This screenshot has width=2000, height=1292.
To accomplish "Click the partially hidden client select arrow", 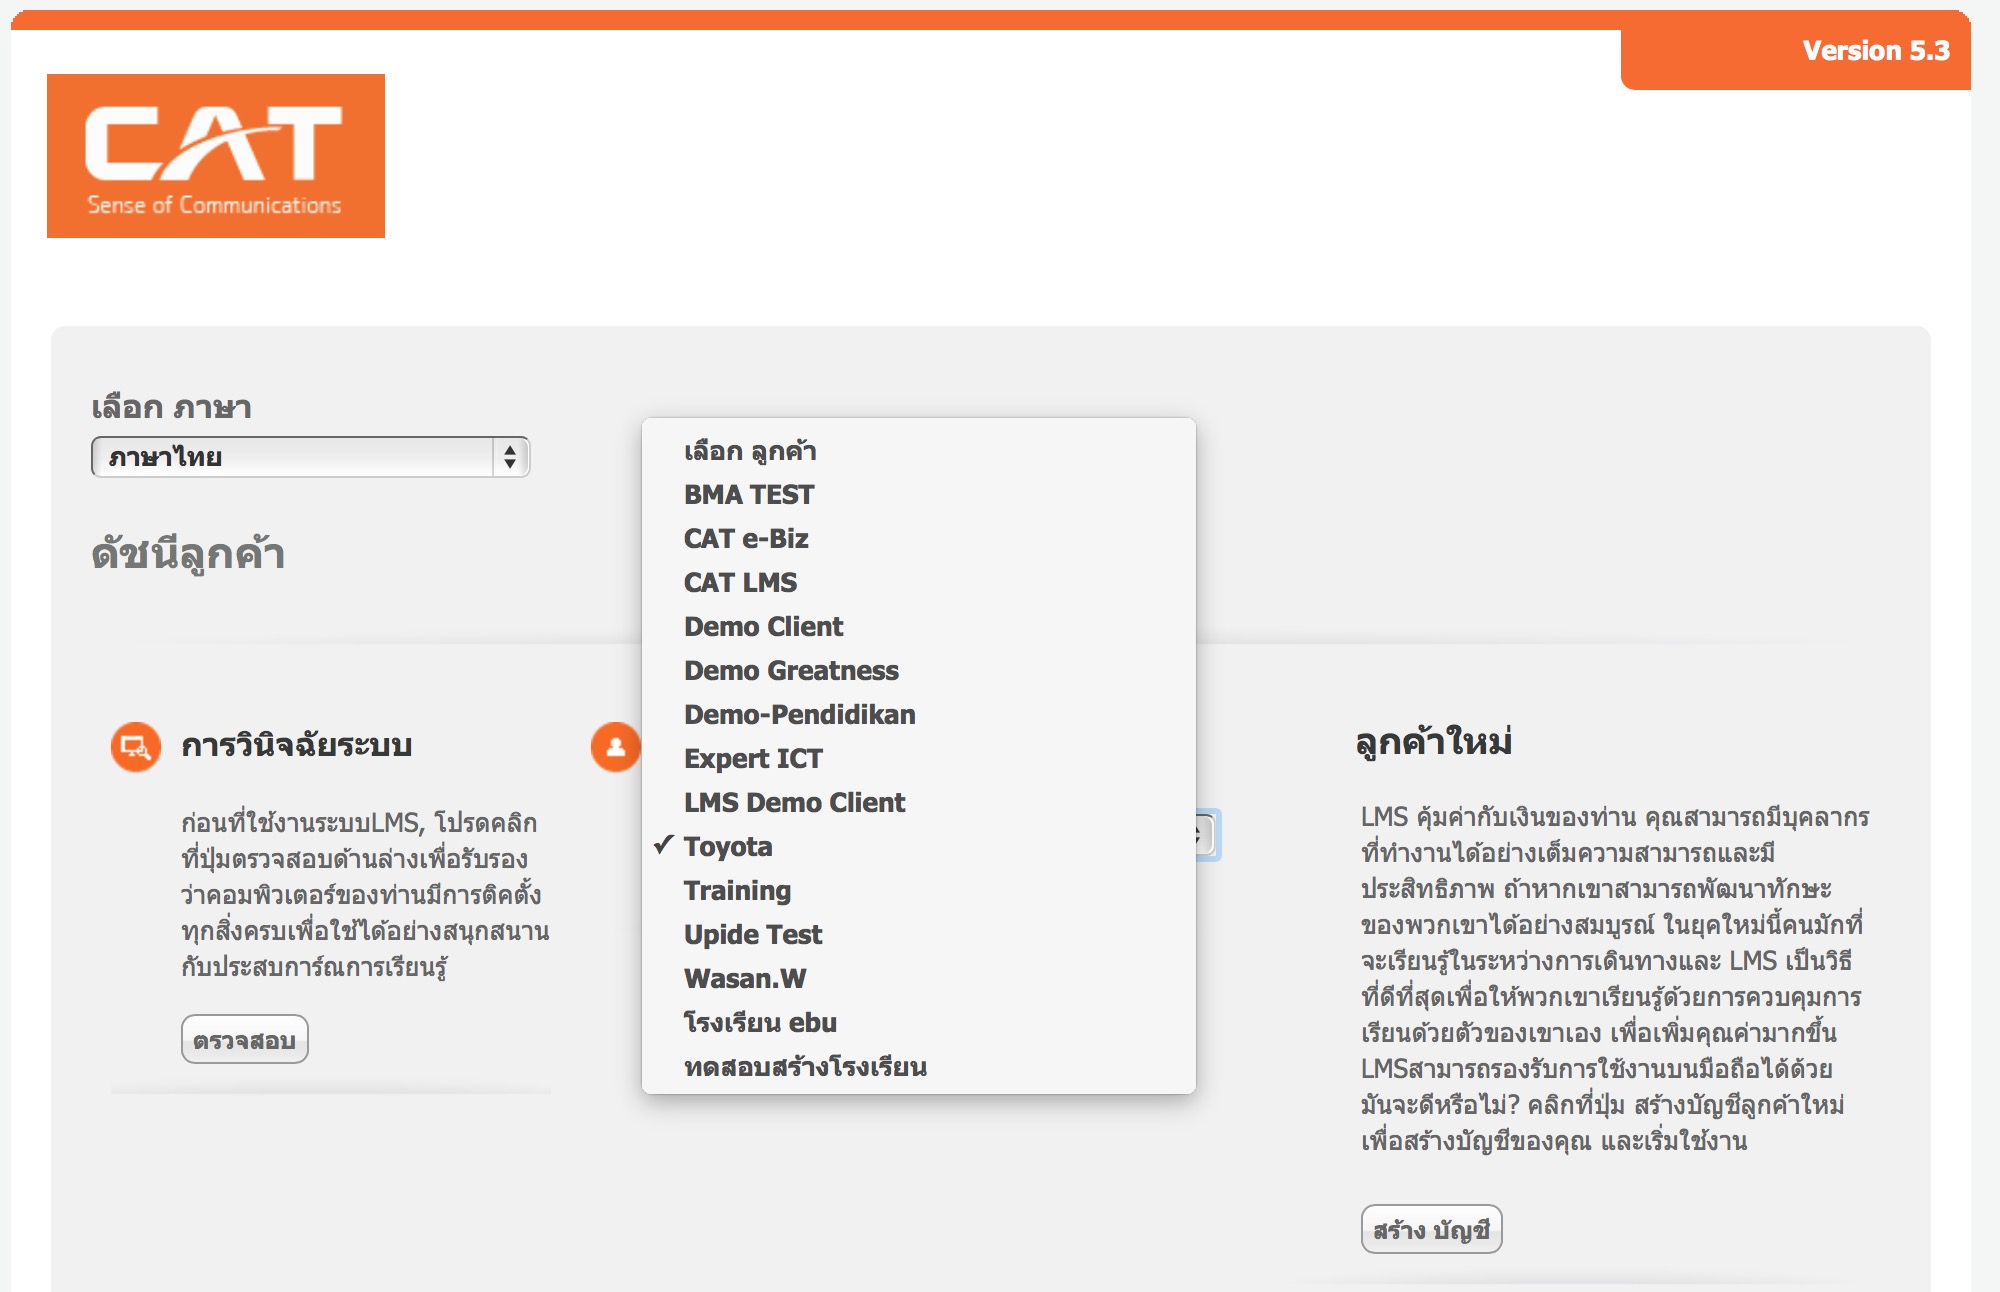I will (1208, 835).
